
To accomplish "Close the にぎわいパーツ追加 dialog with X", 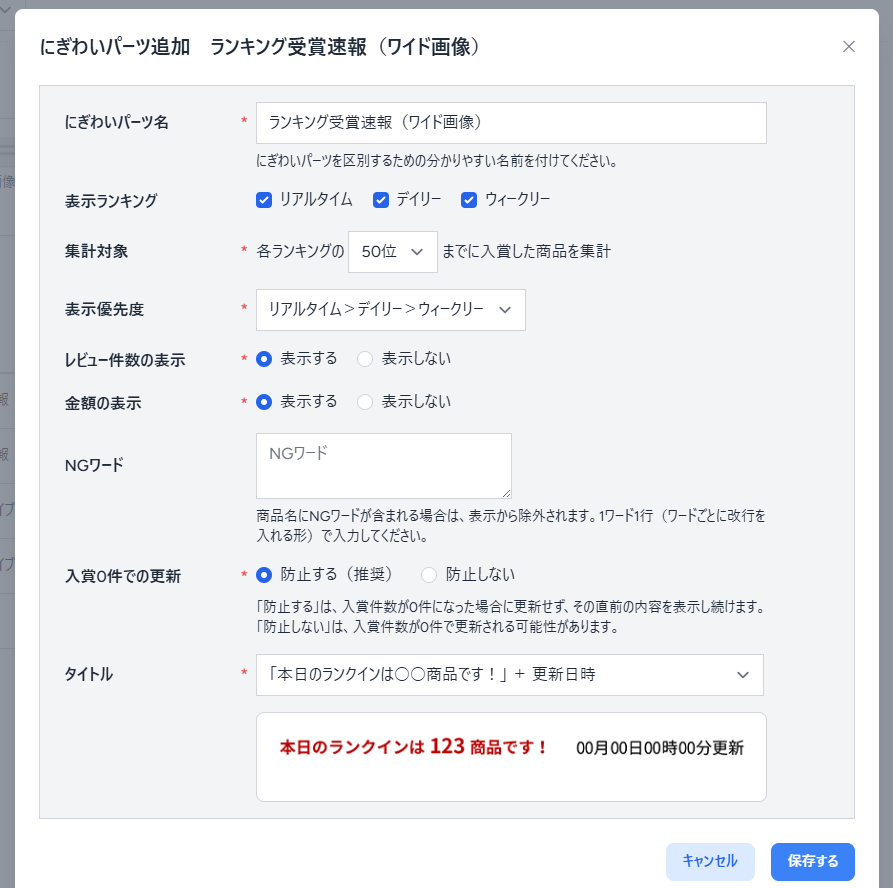I will (849, 46).
